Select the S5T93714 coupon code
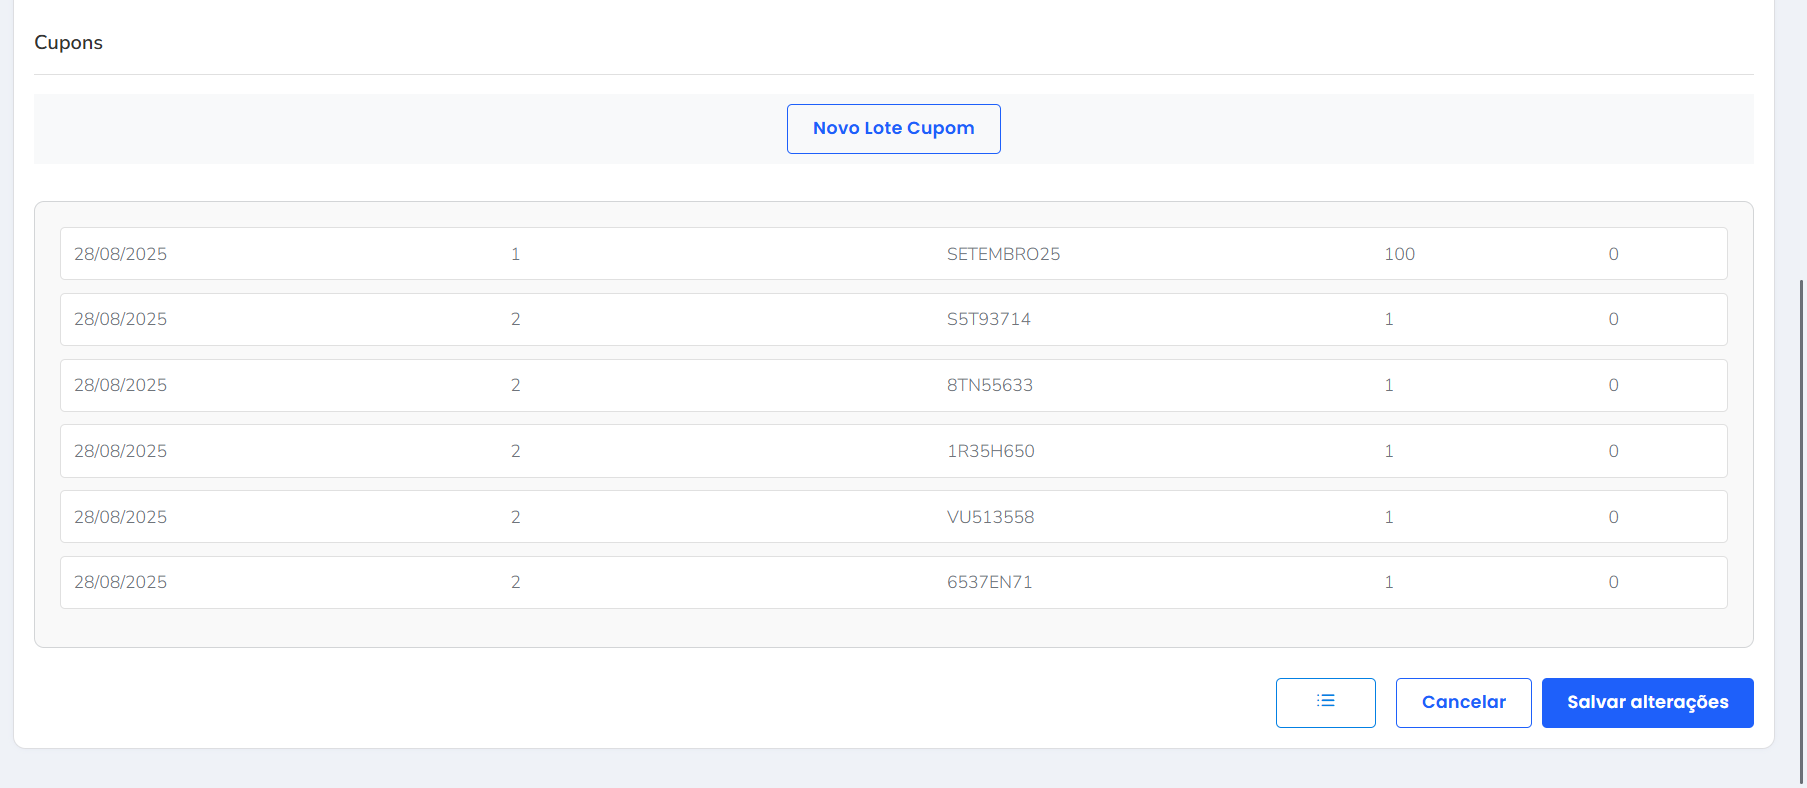 point(988,319)
